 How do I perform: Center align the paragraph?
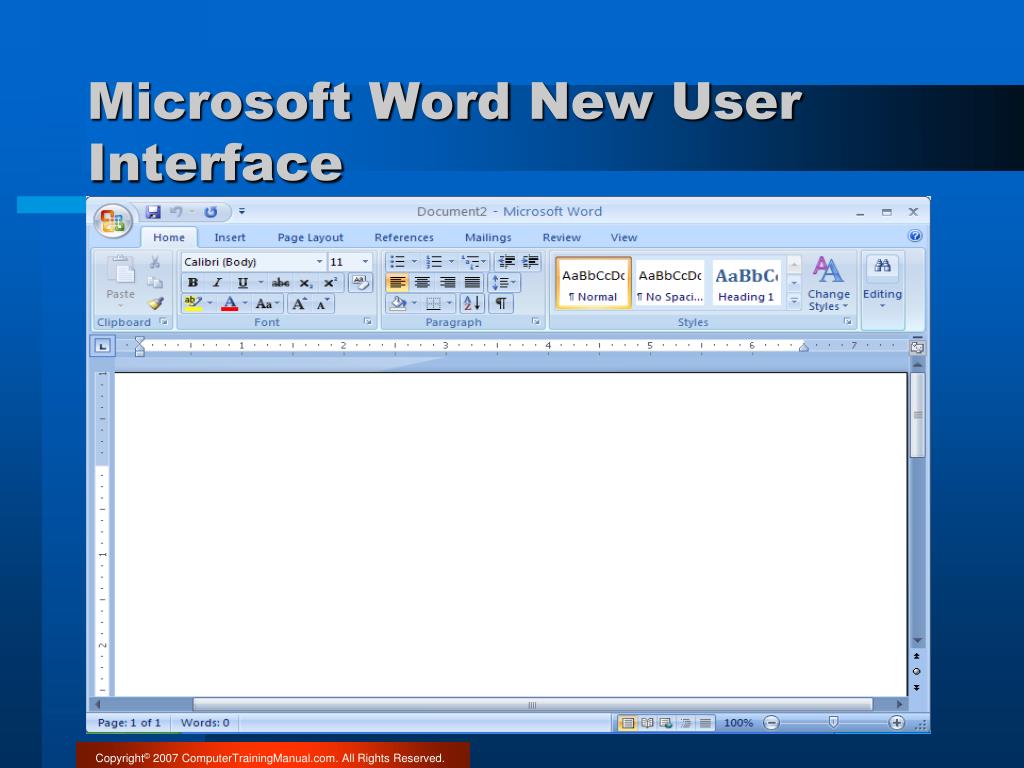(x=423, y=282)
